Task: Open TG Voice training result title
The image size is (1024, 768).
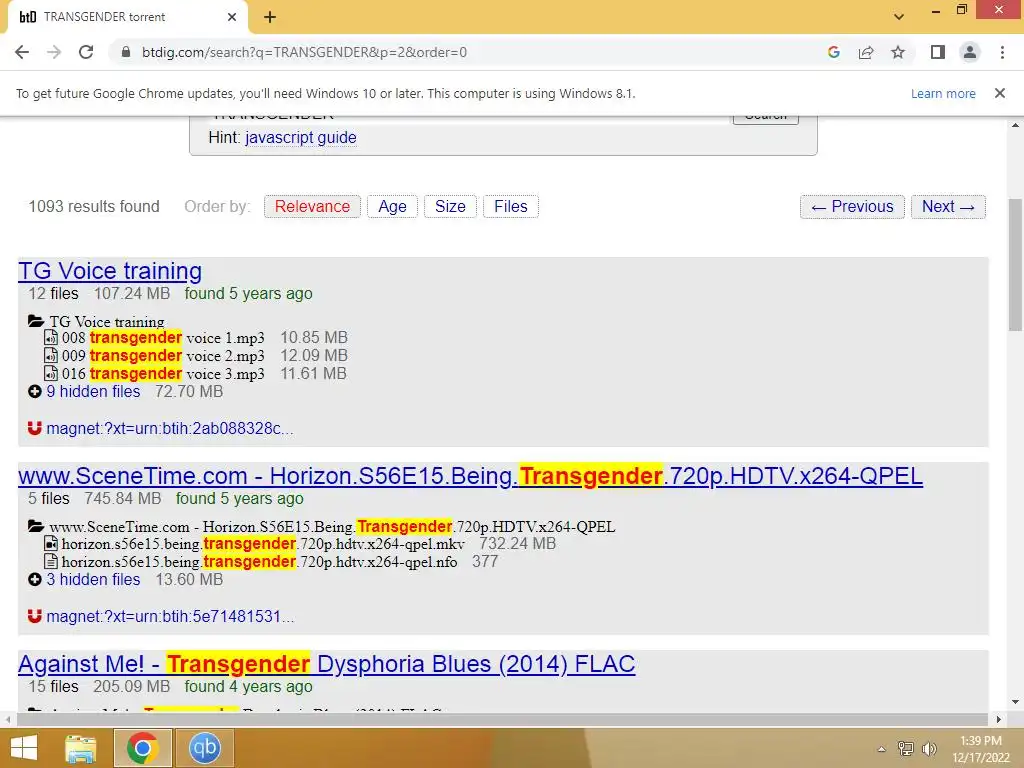Action: (x=110, y=270)
